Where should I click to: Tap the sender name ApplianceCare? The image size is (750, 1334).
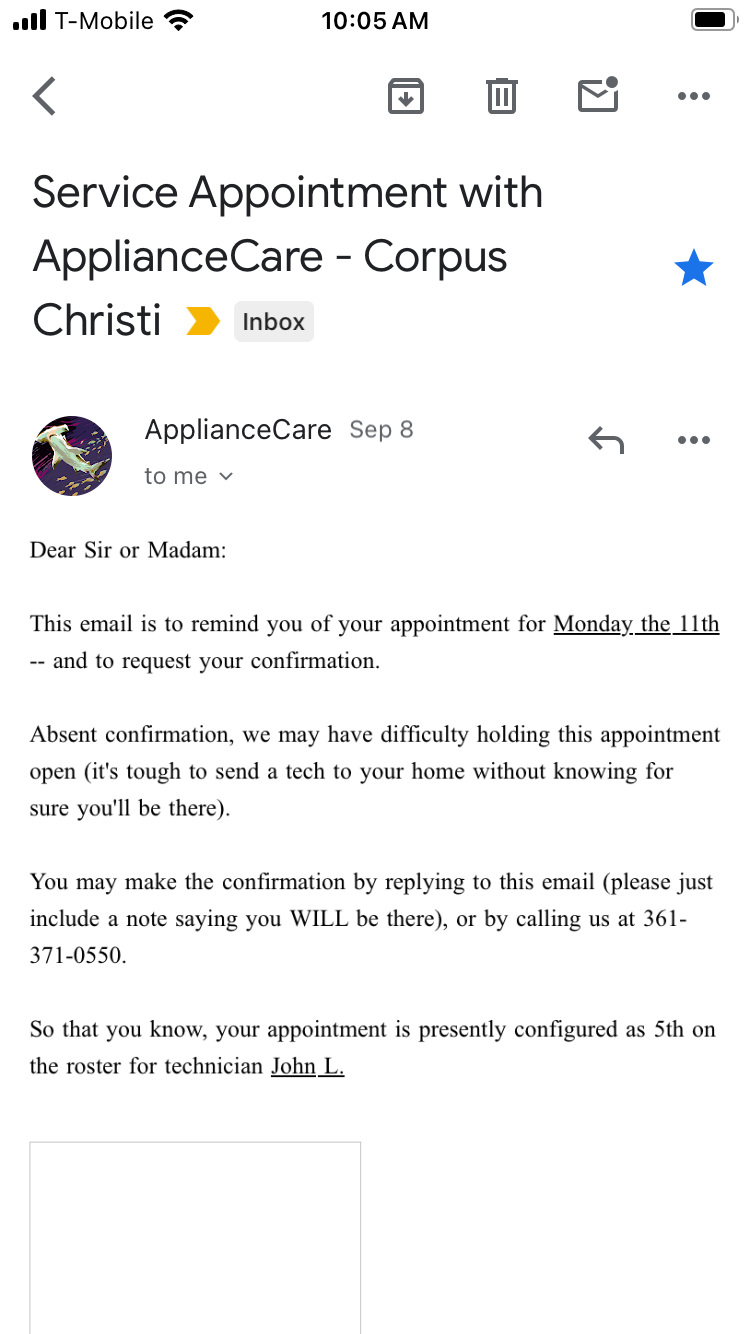(238, 430)
